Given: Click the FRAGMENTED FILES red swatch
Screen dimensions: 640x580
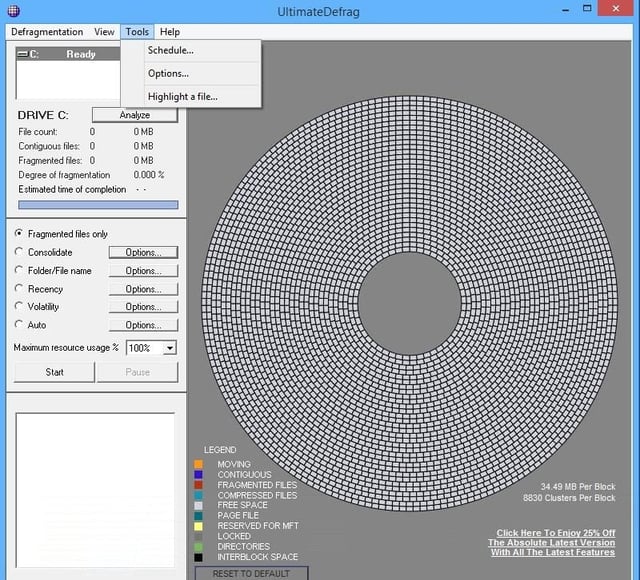Looking at the screenshot, I should click(198, 484).
